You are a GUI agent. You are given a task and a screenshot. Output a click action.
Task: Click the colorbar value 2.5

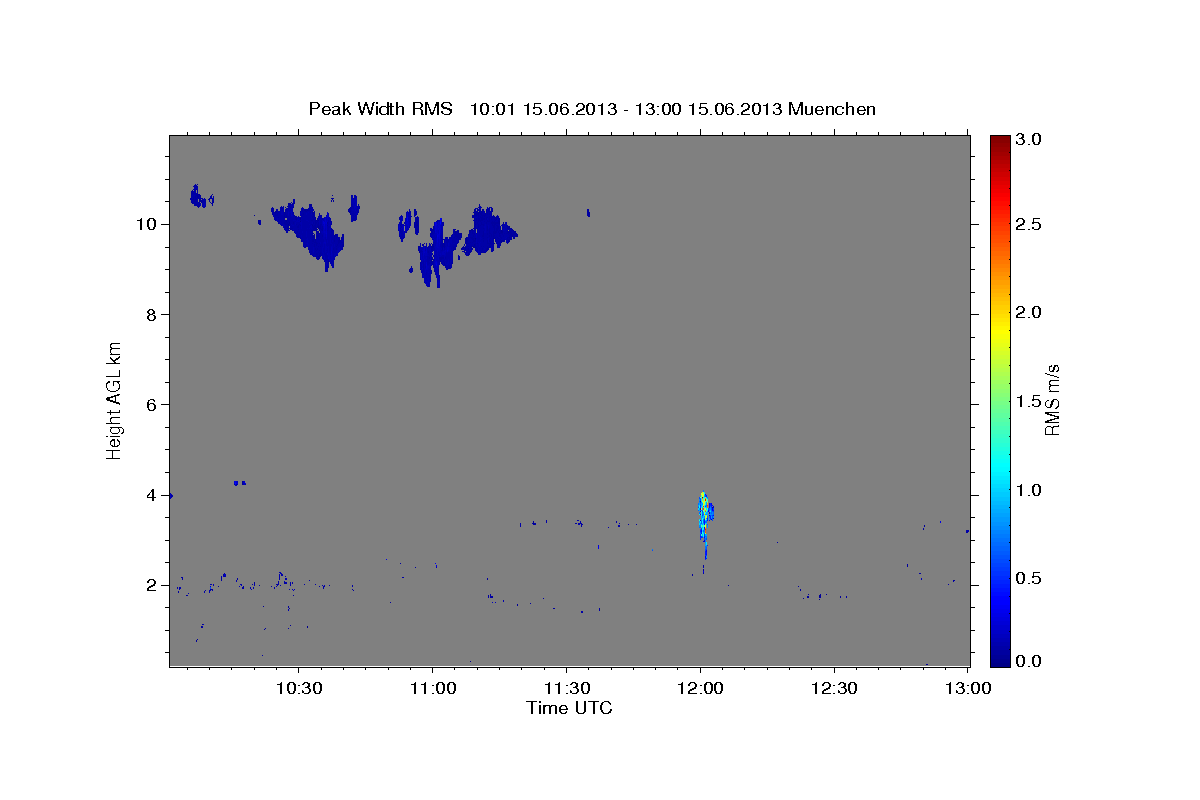(1030, 224)
